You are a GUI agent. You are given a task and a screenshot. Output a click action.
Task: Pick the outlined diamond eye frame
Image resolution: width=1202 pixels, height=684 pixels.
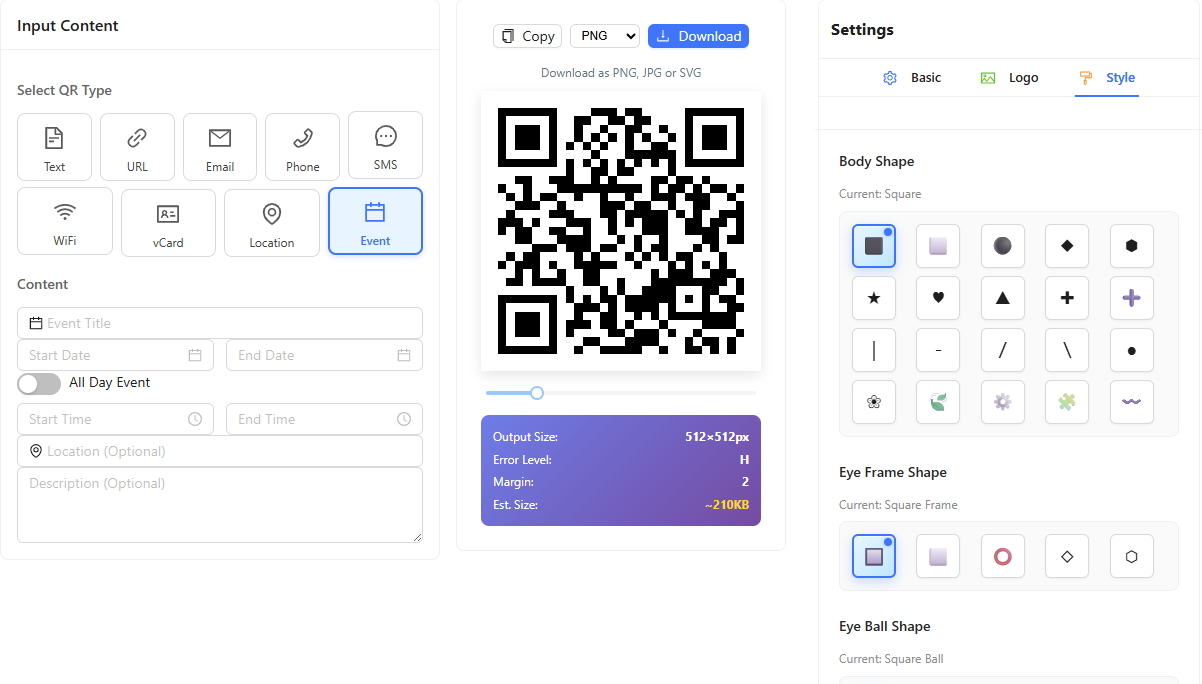(x=1067, y=556)
